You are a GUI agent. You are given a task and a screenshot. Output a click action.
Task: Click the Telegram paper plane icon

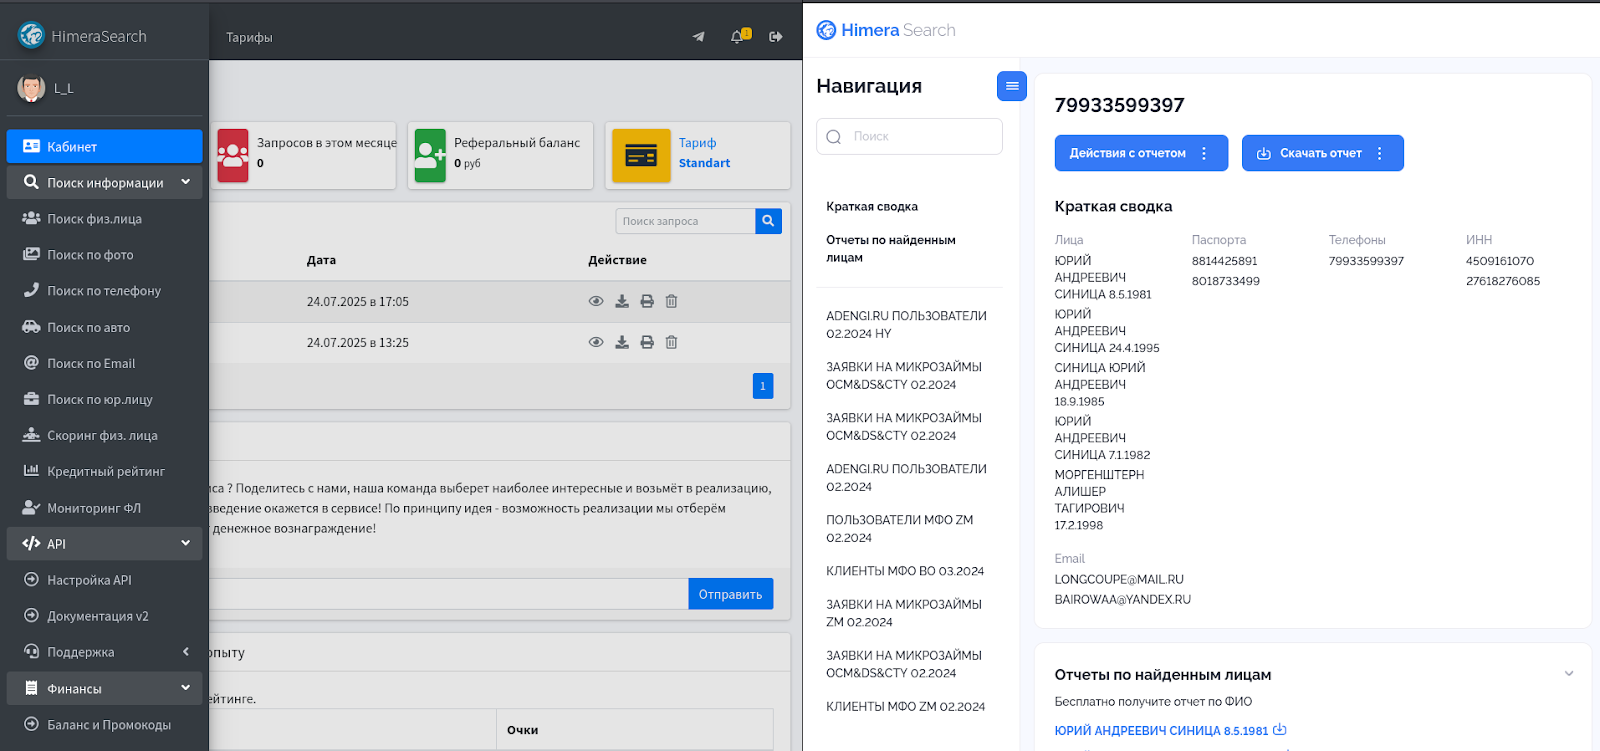pos(698,37)
